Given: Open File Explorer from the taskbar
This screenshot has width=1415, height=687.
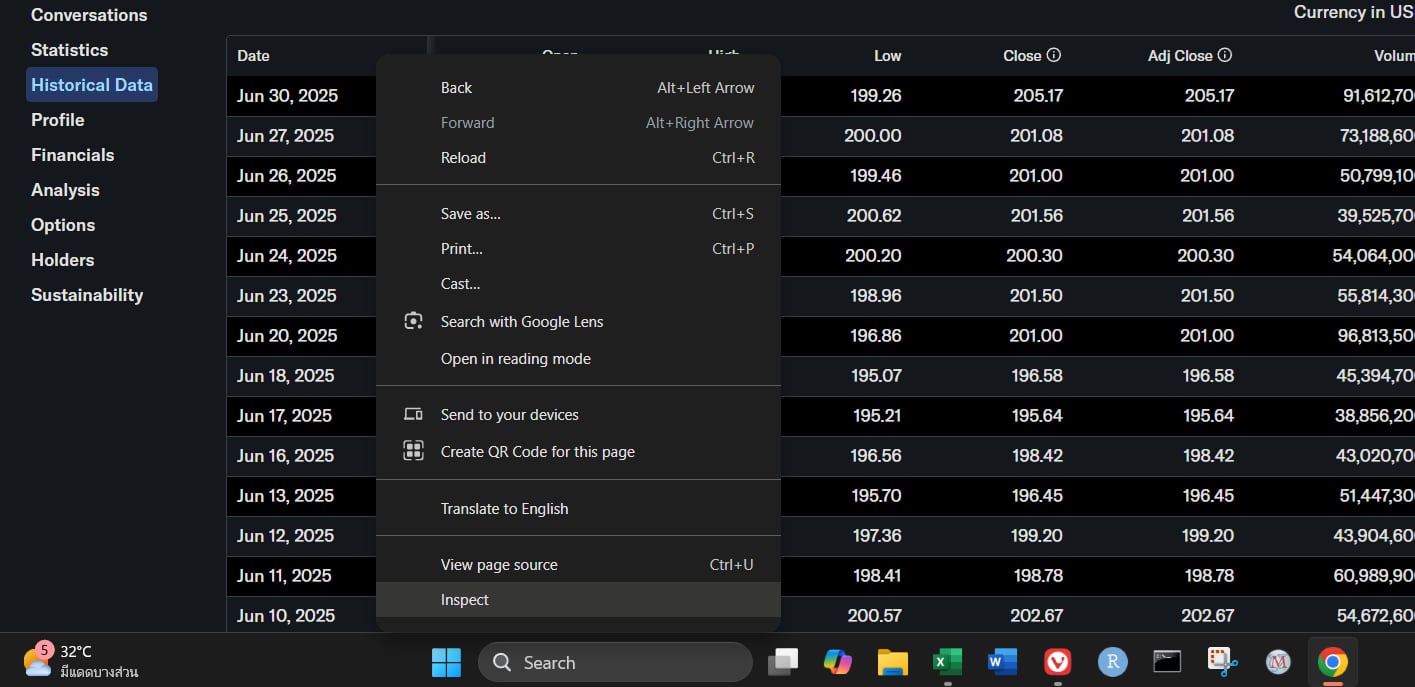Looking at the screenshot, I should [892, 662].
